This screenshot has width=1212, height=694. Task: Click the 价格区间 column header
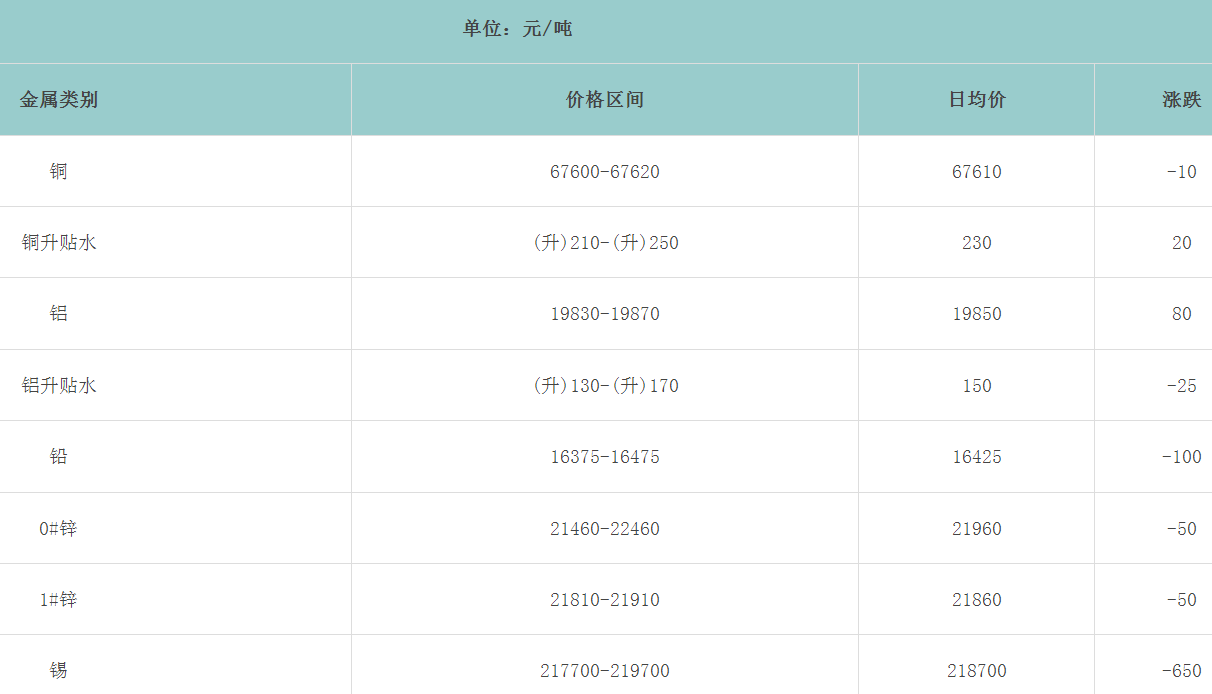pos(604,100)
